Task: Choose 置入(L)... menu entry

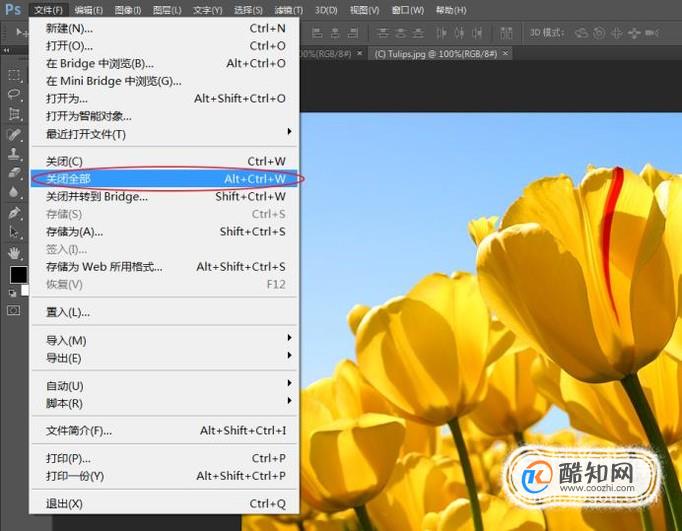Action: pos(164,312)
